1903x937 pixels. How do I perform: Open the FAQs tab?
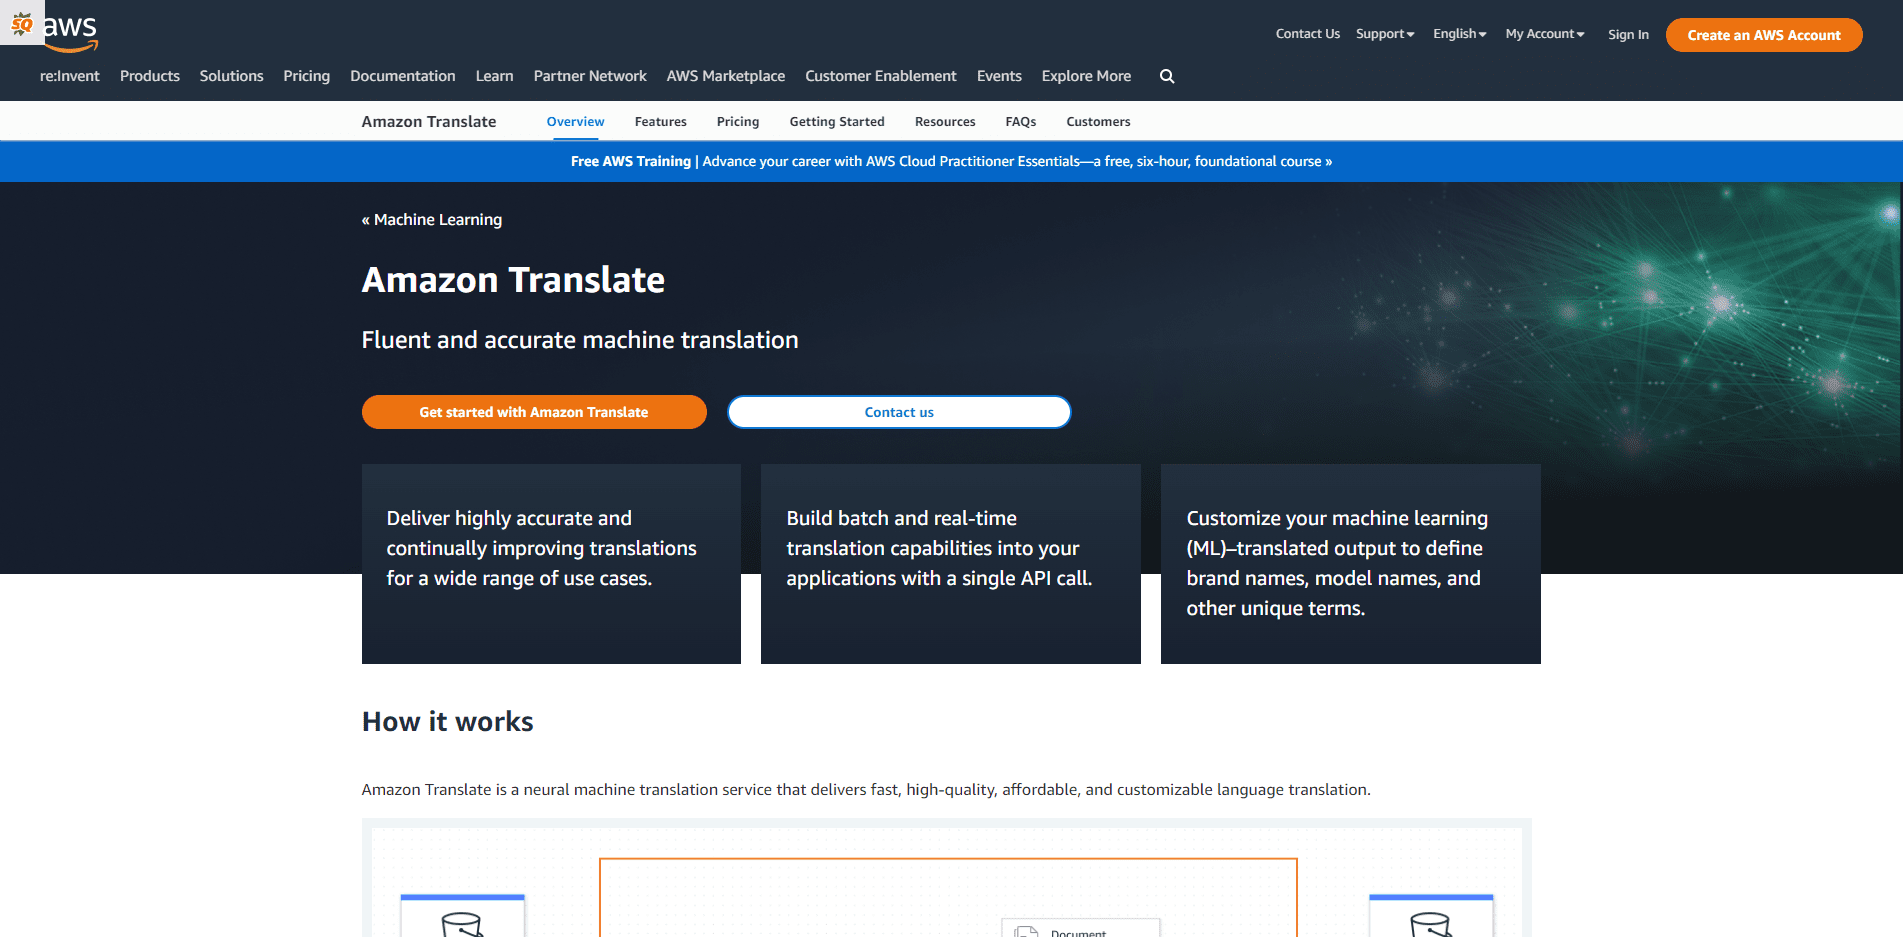tap(1020, 121)
